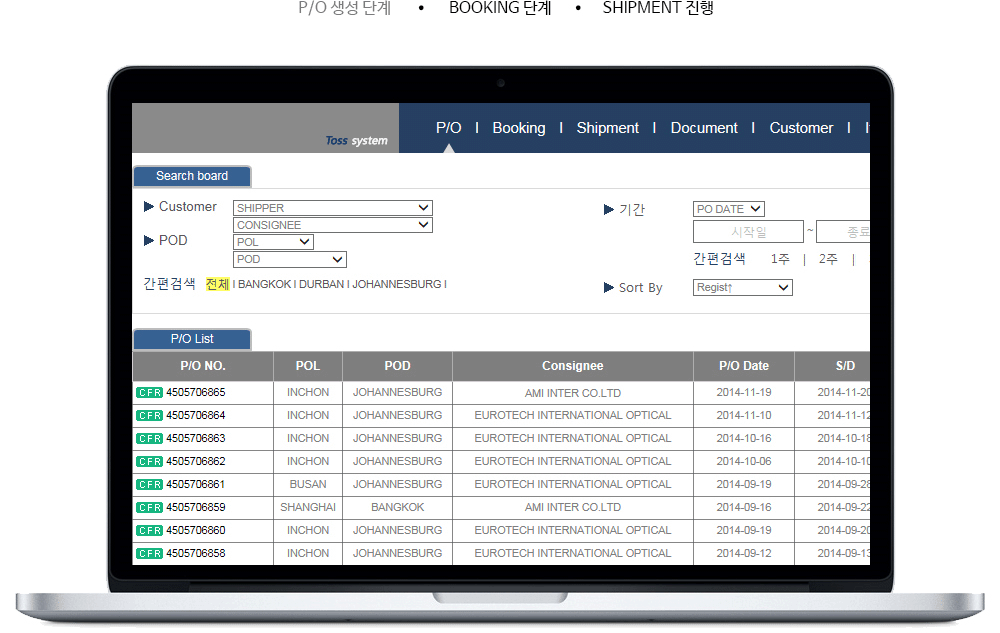Click the SHANGHAI POL cell
The width and height of the screenshot is (1000, 633).
click(x=308, y=507)
